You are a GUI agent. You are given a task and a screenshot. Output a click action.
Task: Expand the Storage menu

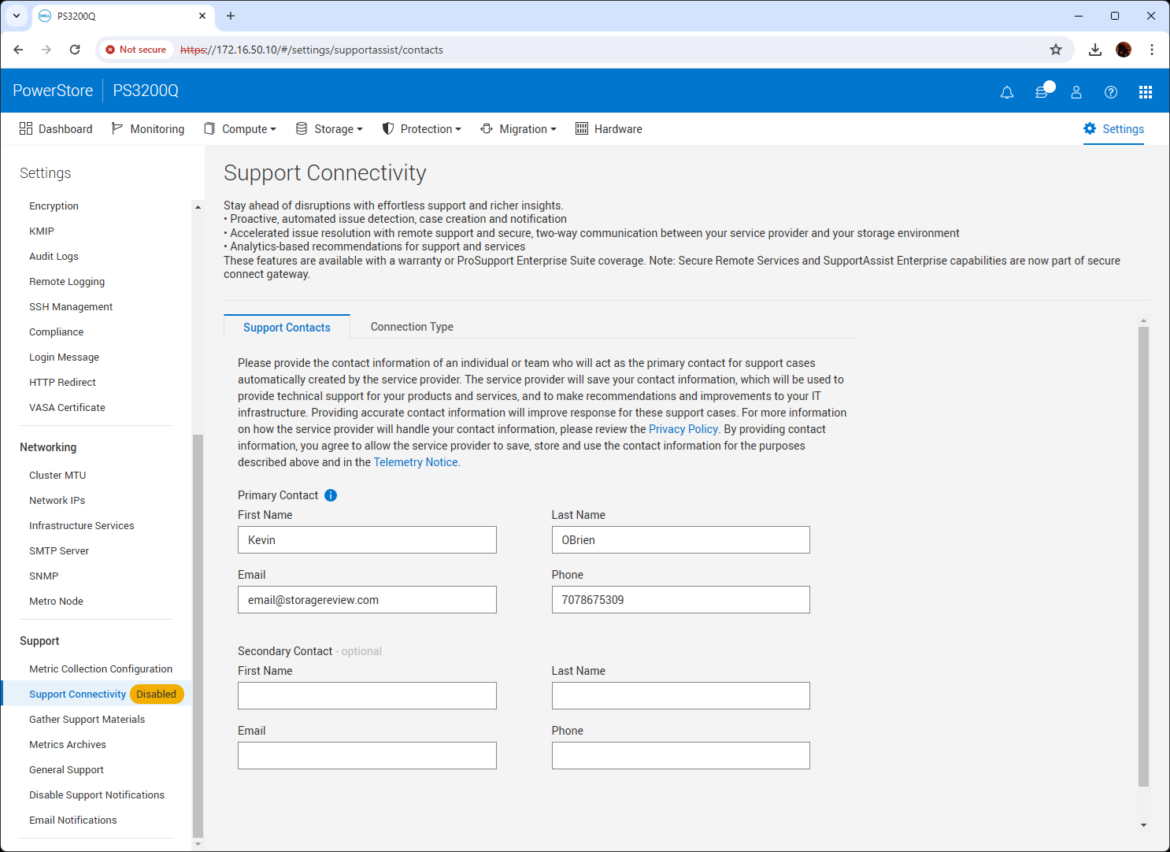pos(329,129)
